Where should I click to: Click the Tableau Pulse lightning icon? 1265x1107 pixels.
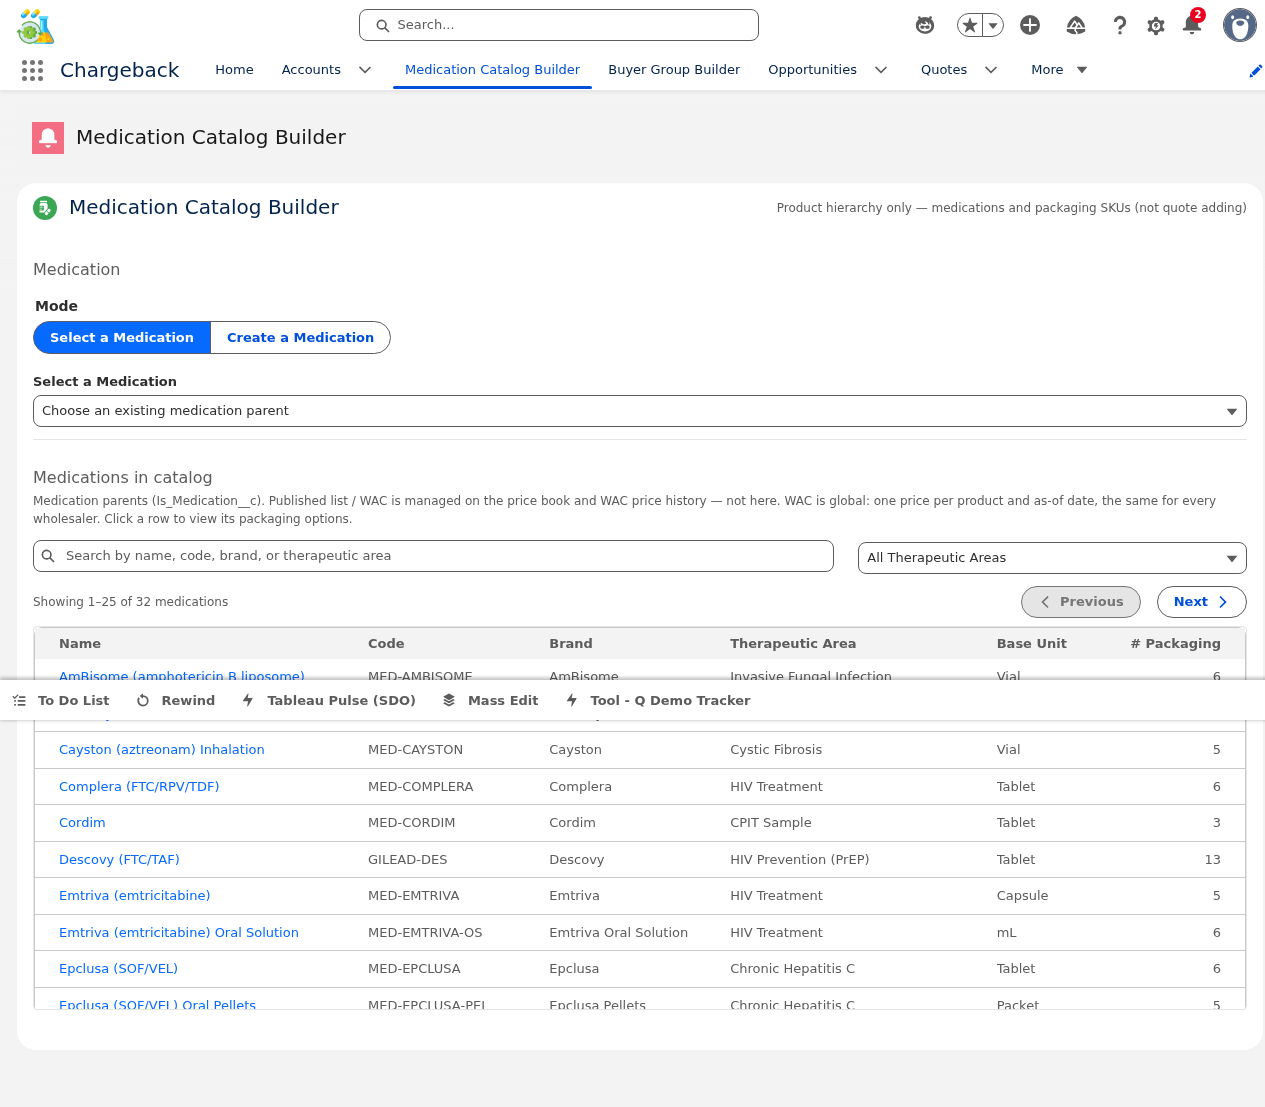pos(248,701)
